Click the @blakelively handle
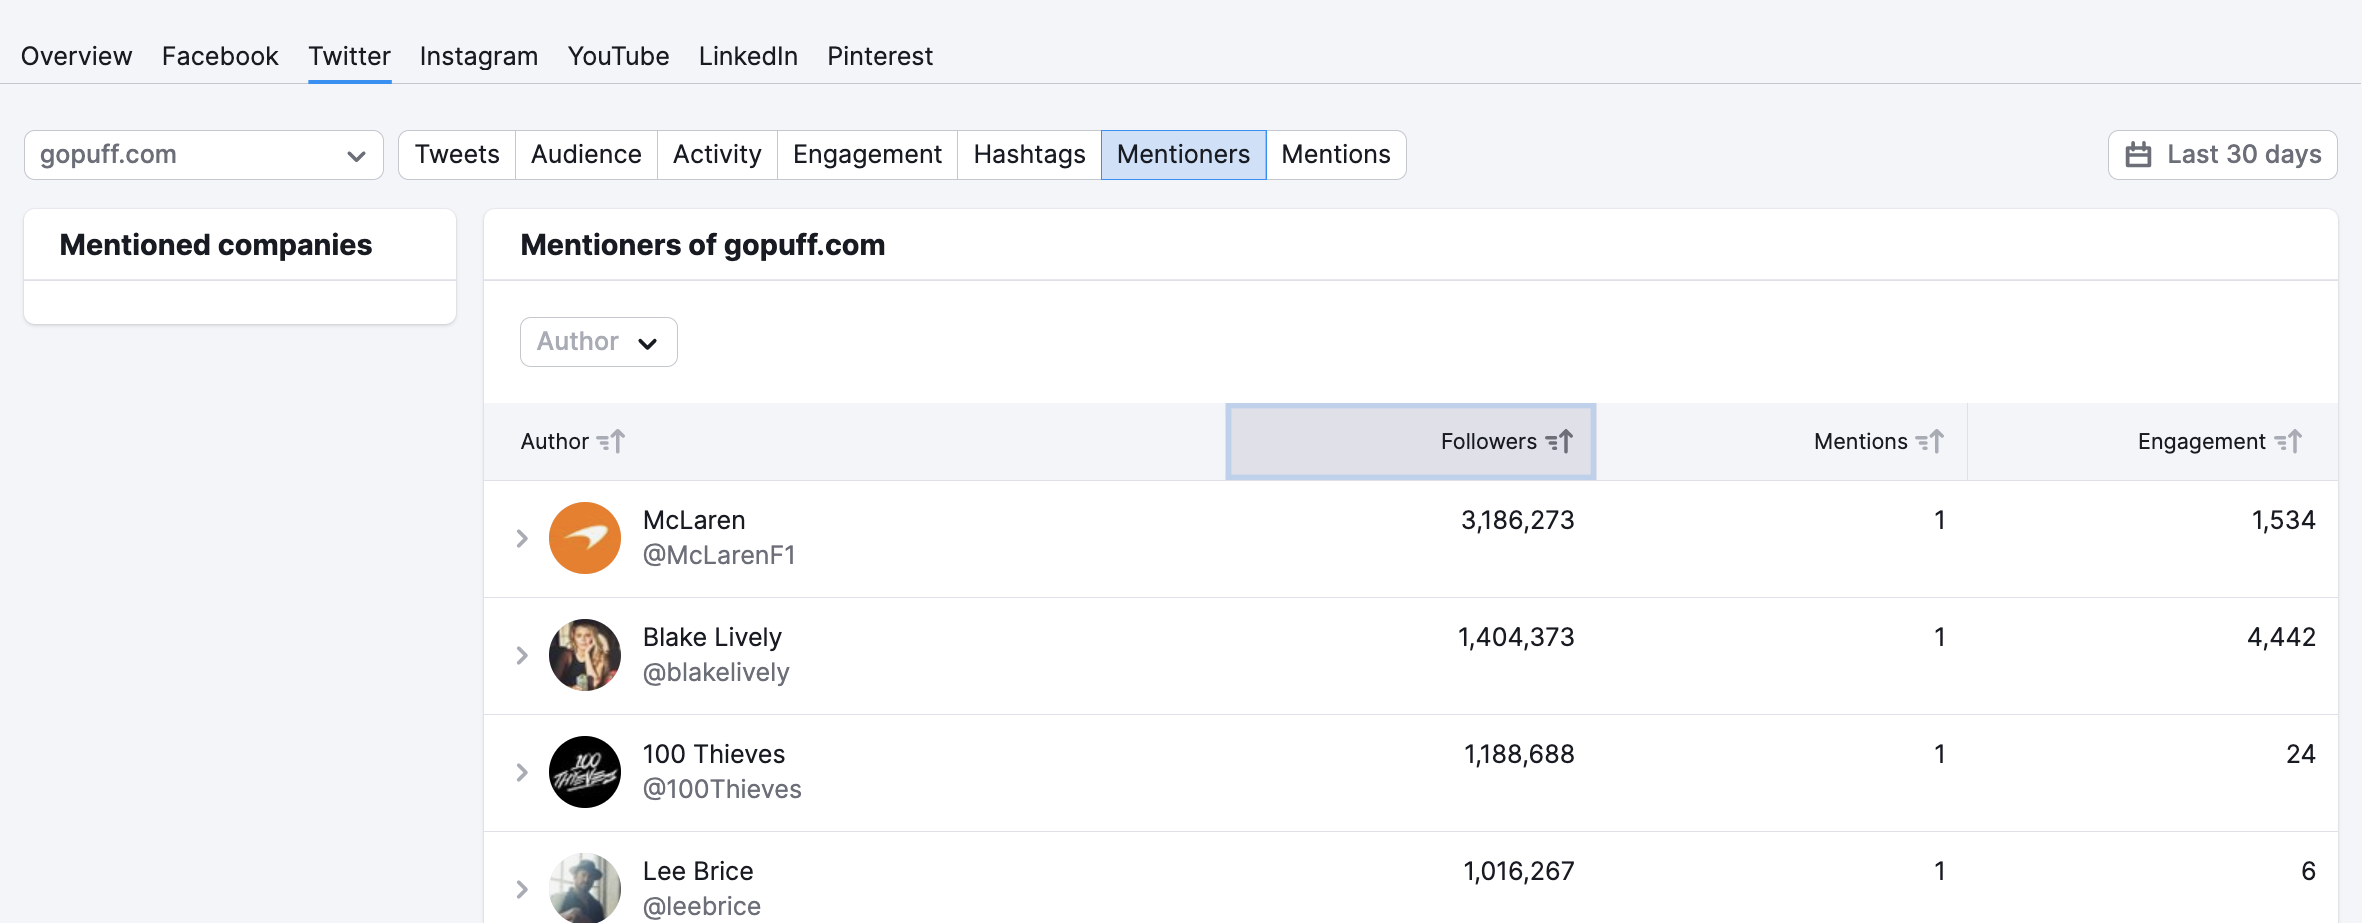 [x=716, y=672]
